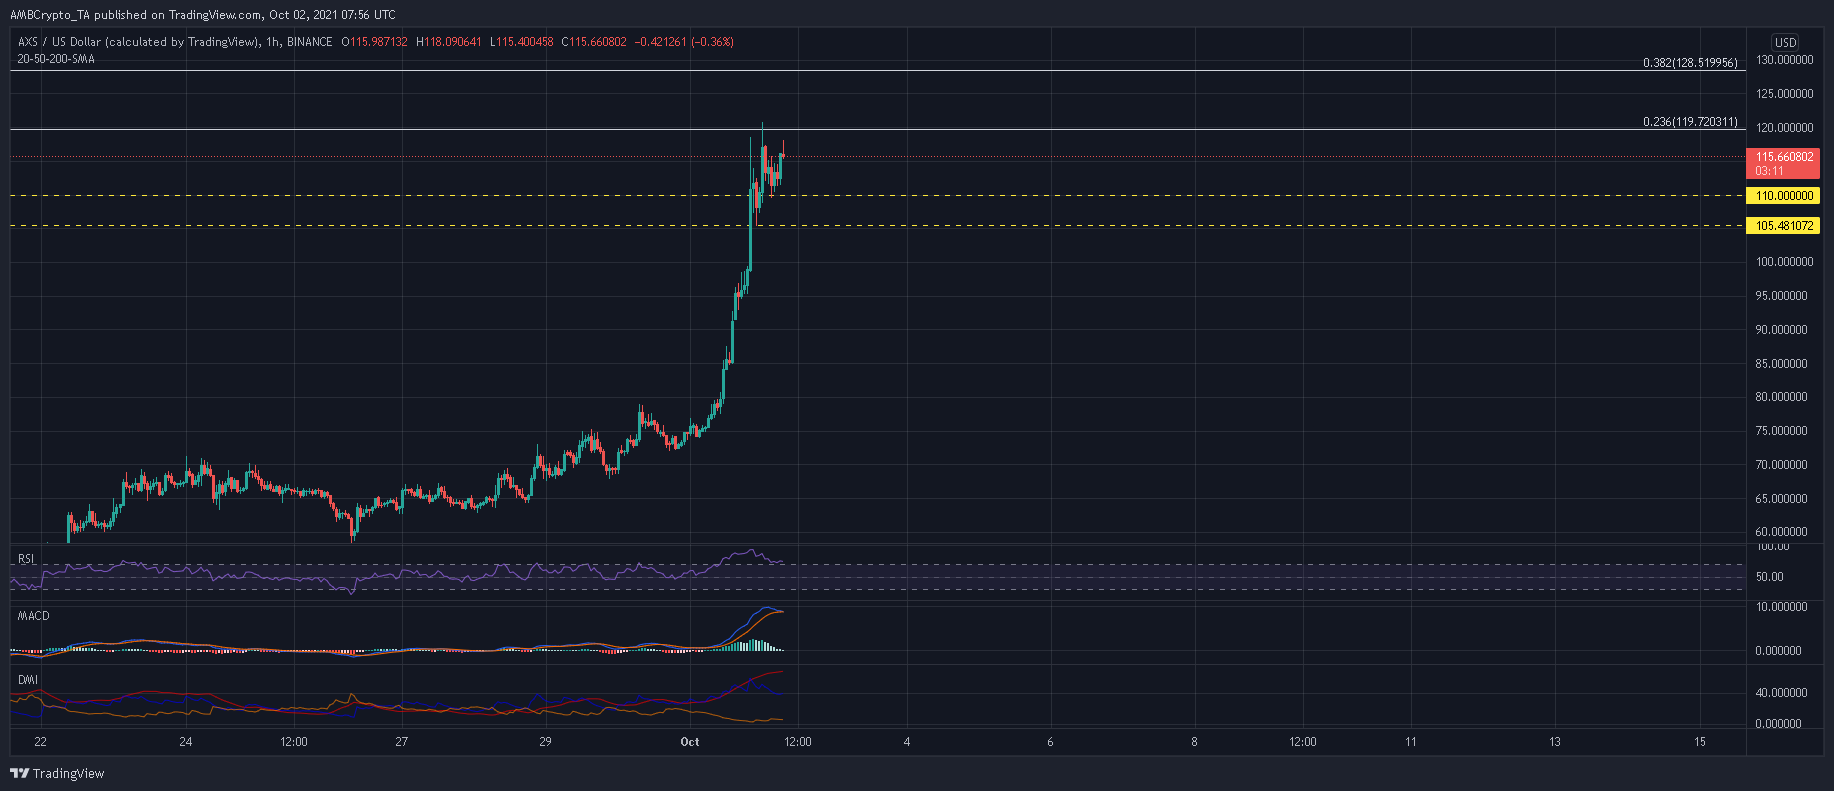Click the current price tag 115.660802
Viewport: 1834px width, 791px height.
tap(1784, 163)
